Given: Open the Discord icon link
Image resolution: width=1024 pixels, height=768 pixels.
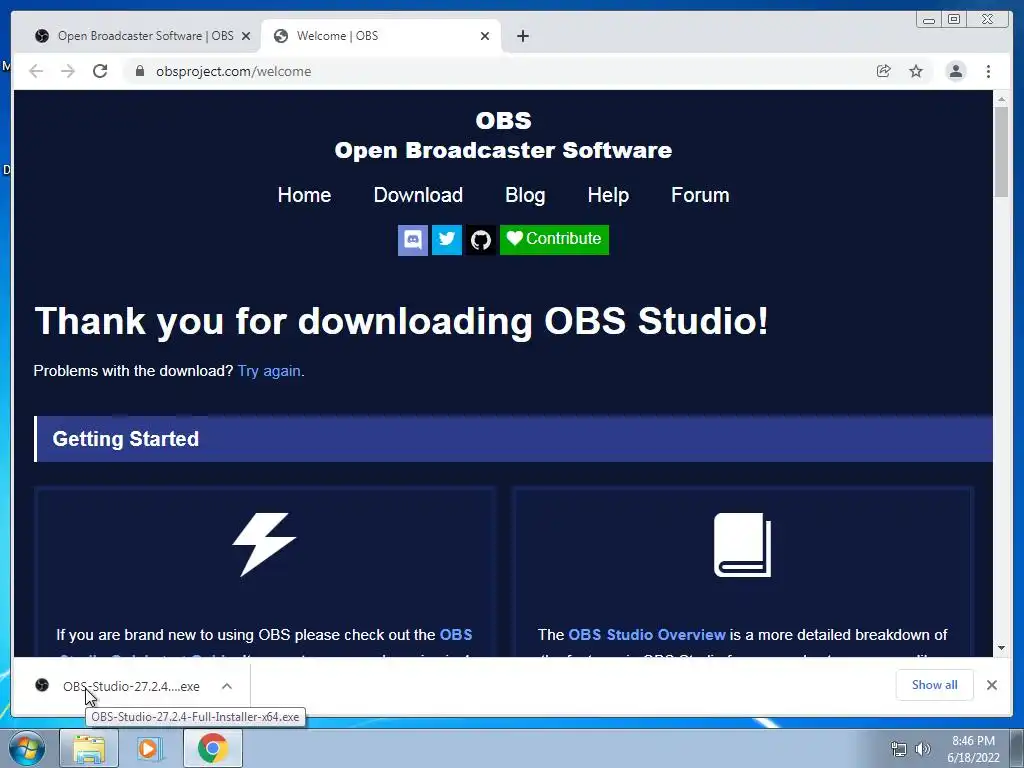Looking at the screenshot, I should pos(413,240).
